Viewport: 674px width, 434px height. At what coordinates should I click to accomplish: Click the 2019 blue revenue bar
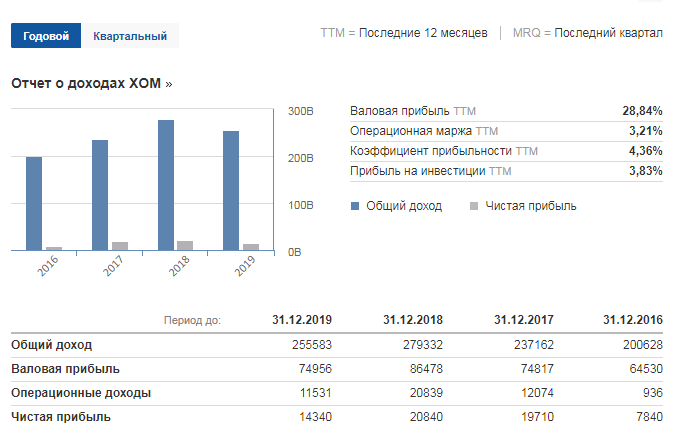click(x=231, y=191)
